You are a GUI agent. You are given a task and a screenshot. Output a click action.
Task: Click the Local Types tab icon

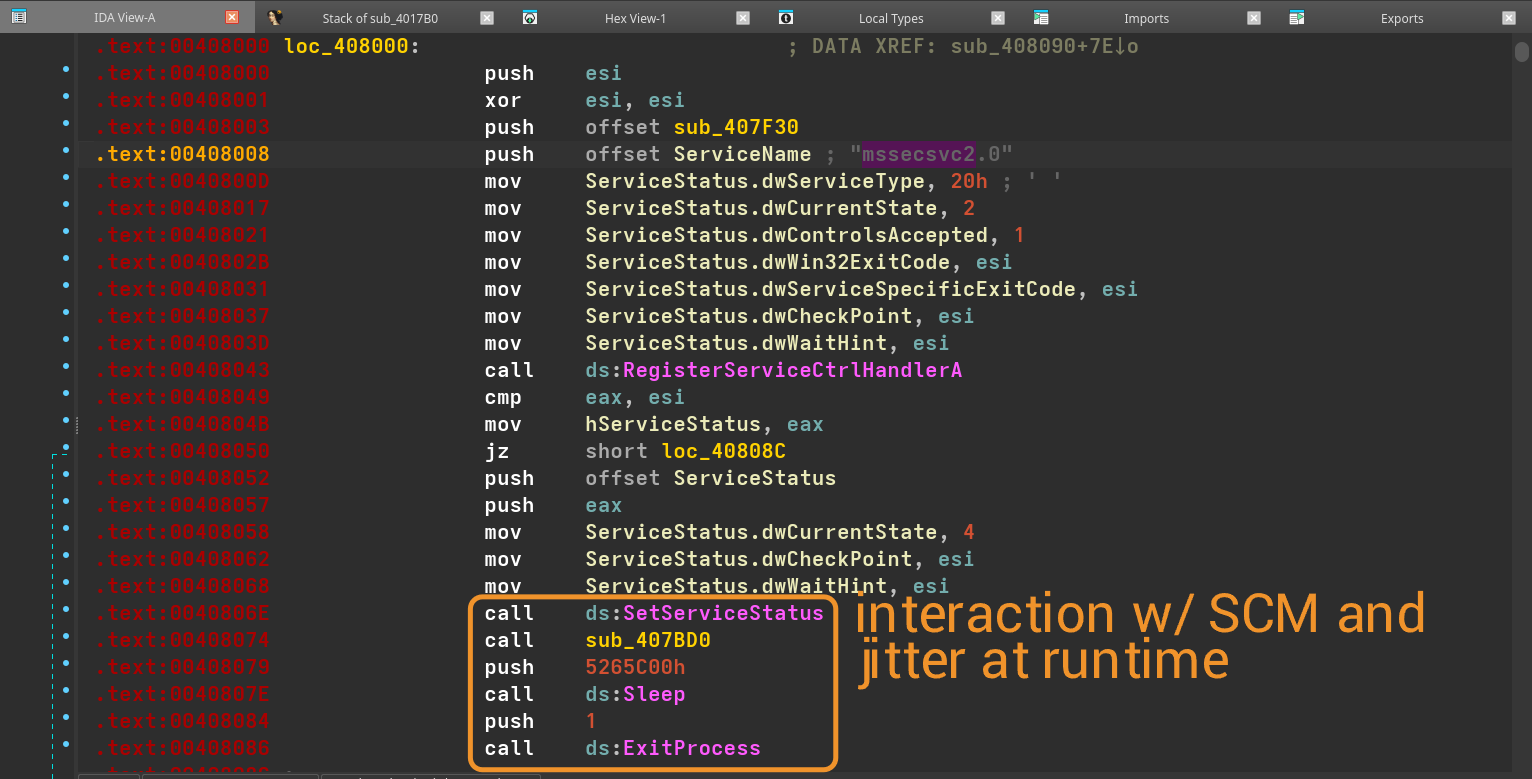click(786, 17)
